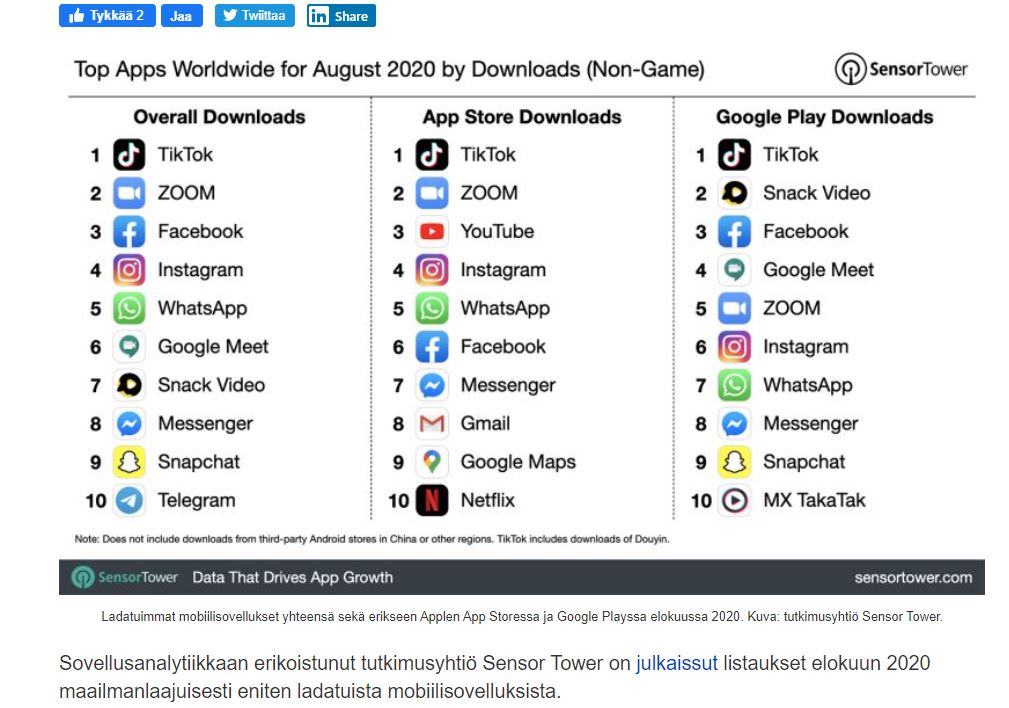This screenshot has width=1009, height=708.
Task: Click the MX TakaTak app icon
Action: pos(734,500)
